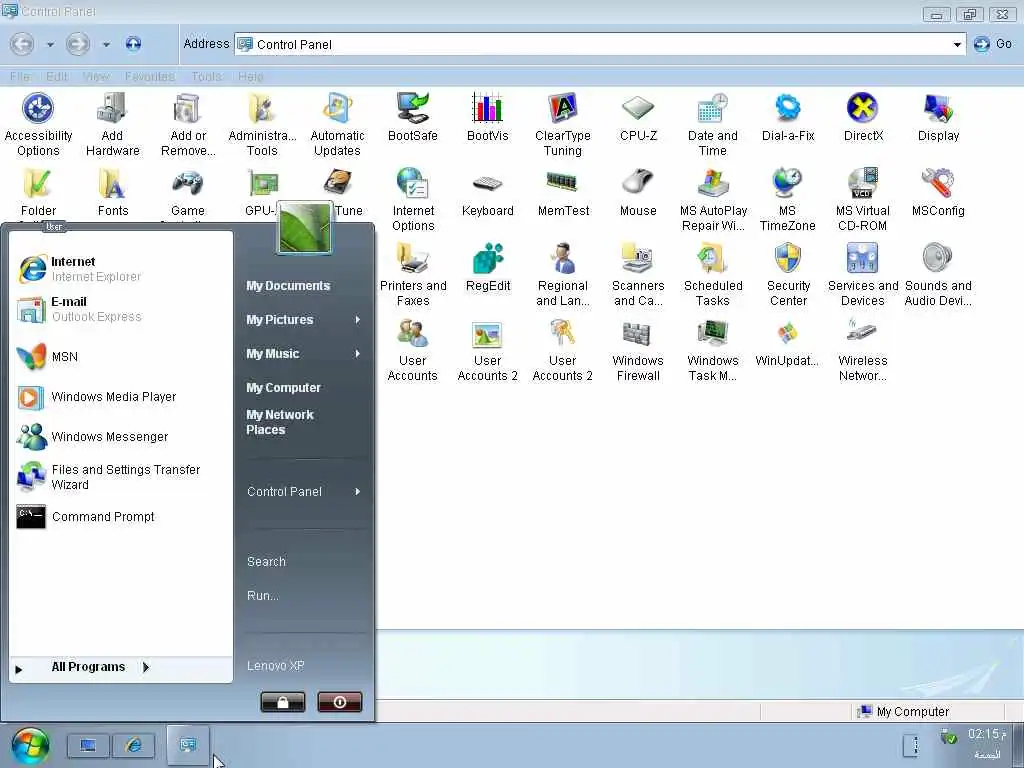Click the red power shutdown button
The width and height of the screenshot is (1024, 768).
[340, 702]
